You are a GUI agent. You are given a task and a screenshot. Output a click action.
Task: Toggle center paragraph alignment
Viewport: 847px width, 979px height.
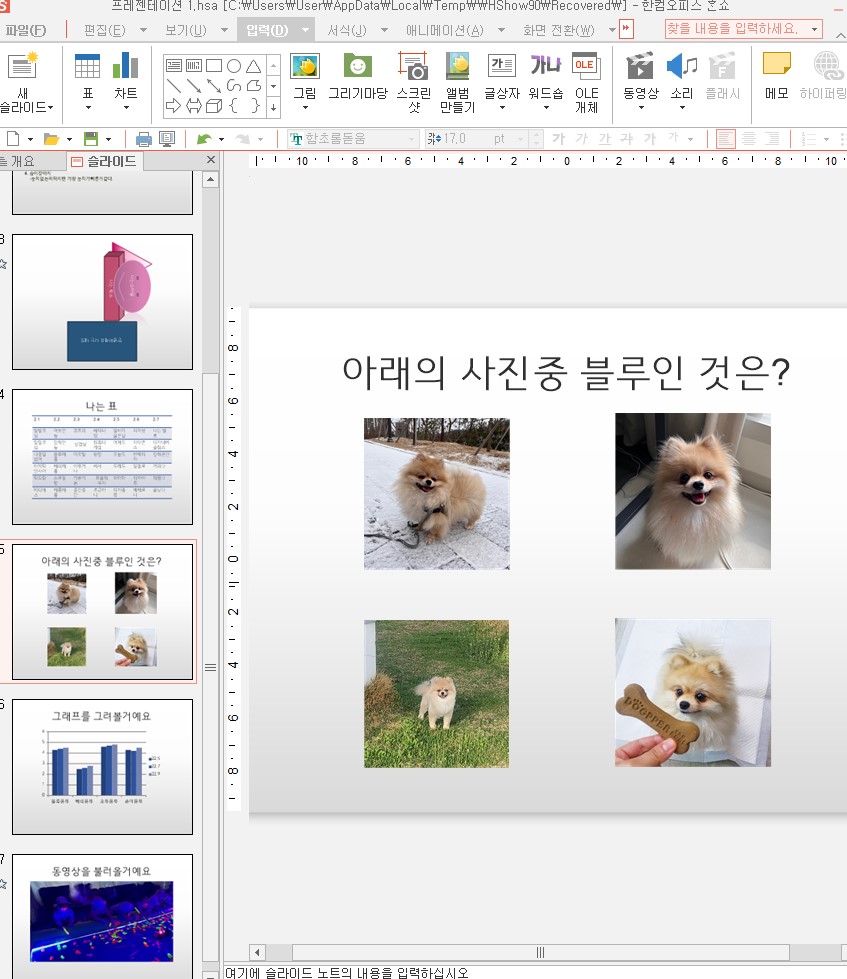pyautogui.click(x=749, y=139)
